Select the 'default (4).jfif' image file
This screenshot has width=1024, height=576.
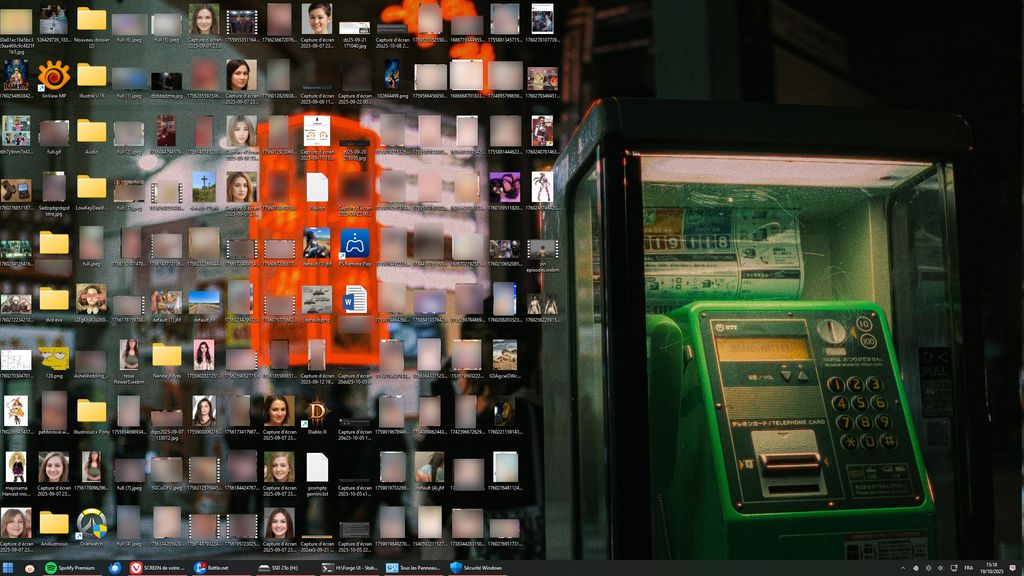point(429,472)
